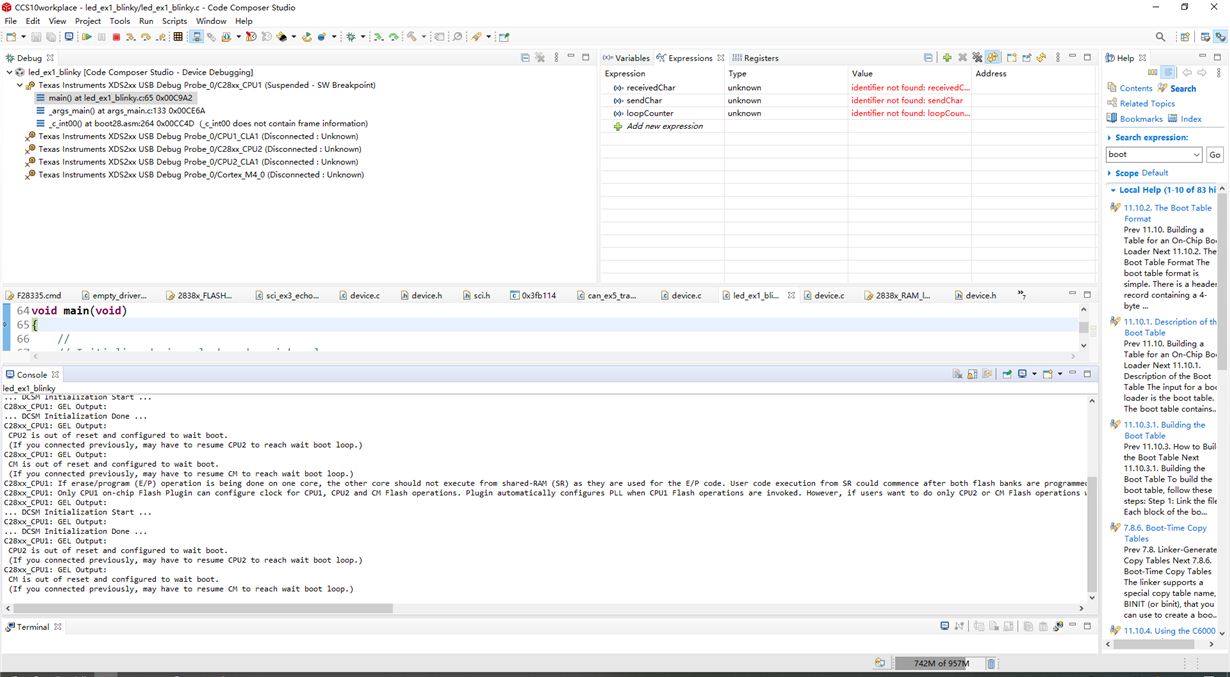Click the View Menu icon in Debug view

pos(555,58)
